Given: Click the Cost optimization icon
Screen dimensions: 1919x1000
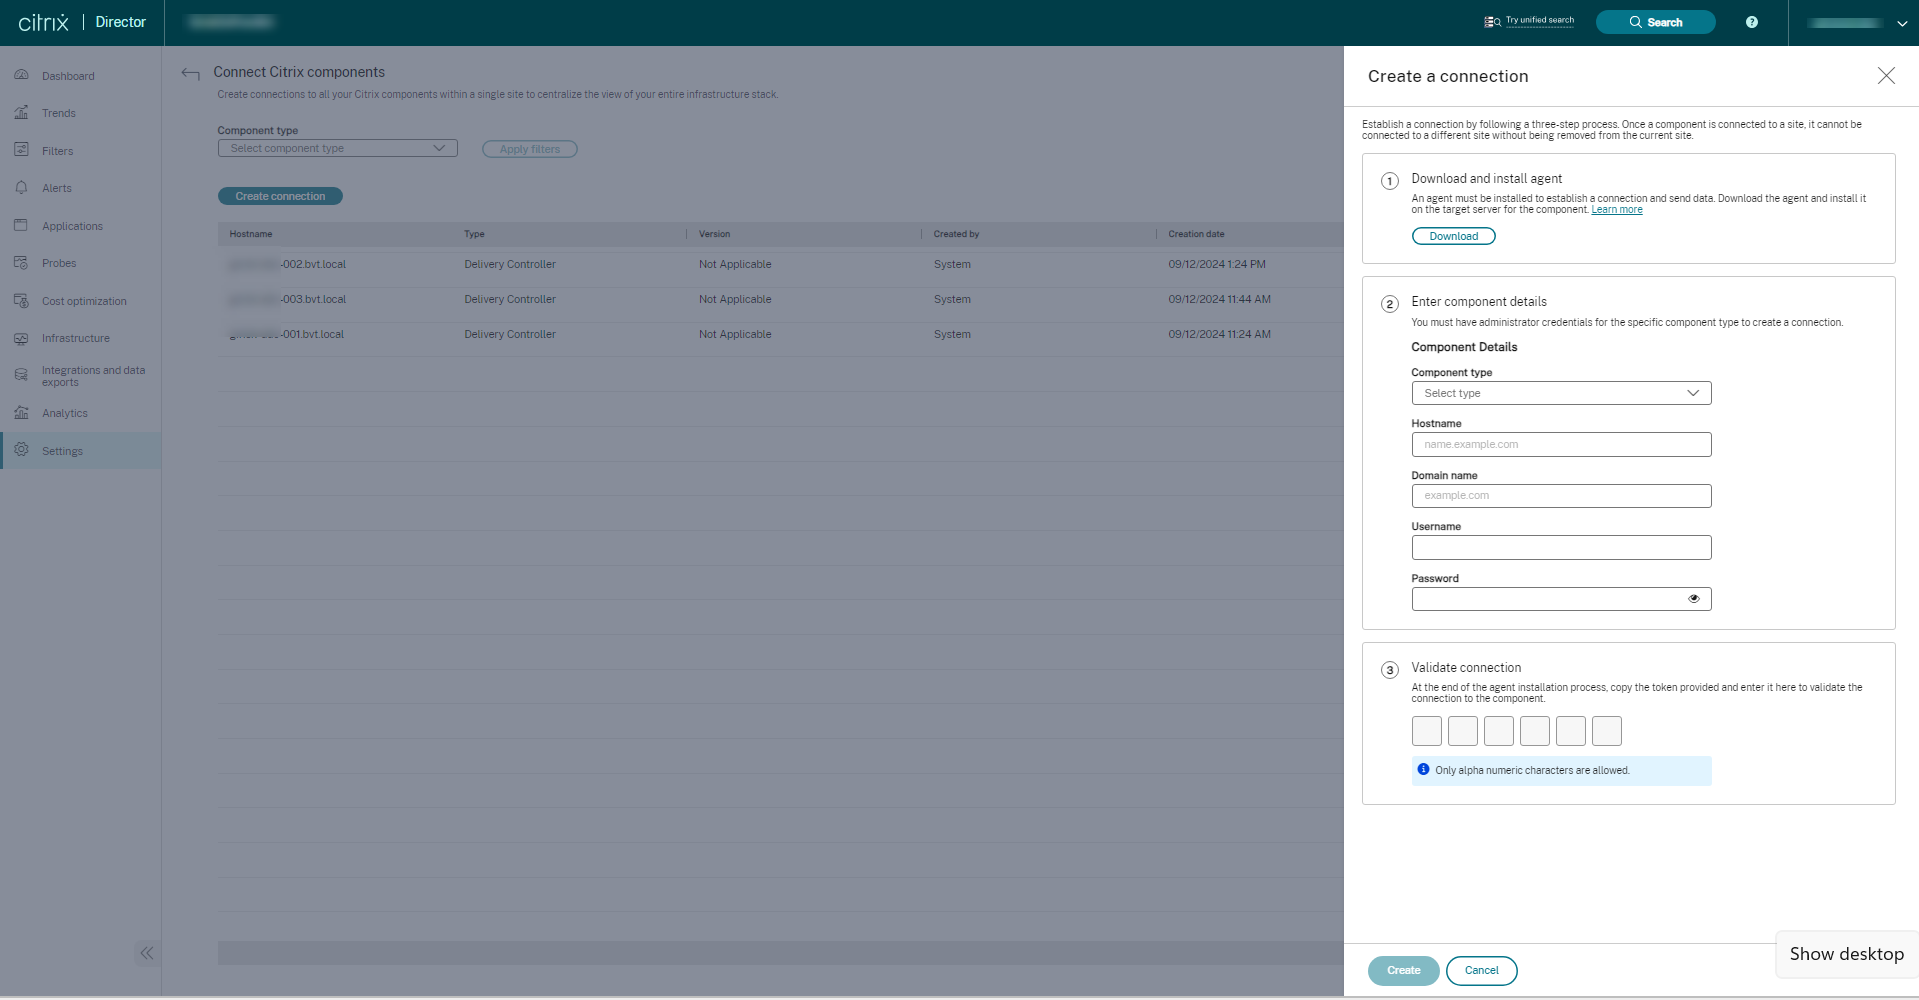Looking at the screenshot, I should (x=21, y=301).
